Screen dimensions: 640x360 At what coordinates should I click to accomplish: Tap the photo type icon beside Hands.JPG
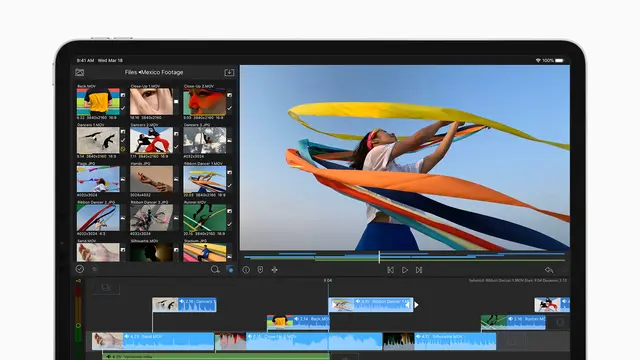pos(176,179)
